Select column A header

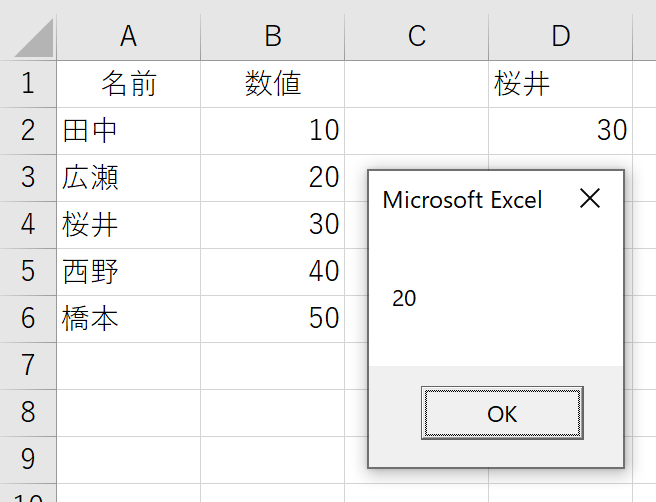[x=128, y=37]
